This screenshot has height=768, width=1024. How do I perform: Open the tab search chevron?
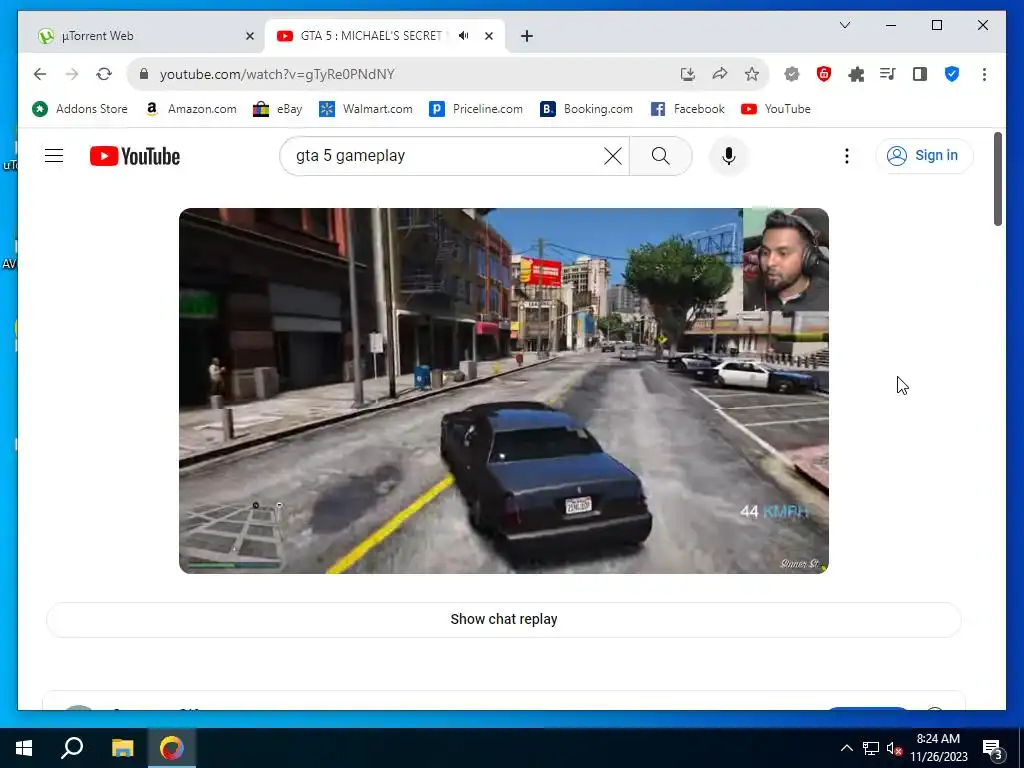[x=844, y=25]
